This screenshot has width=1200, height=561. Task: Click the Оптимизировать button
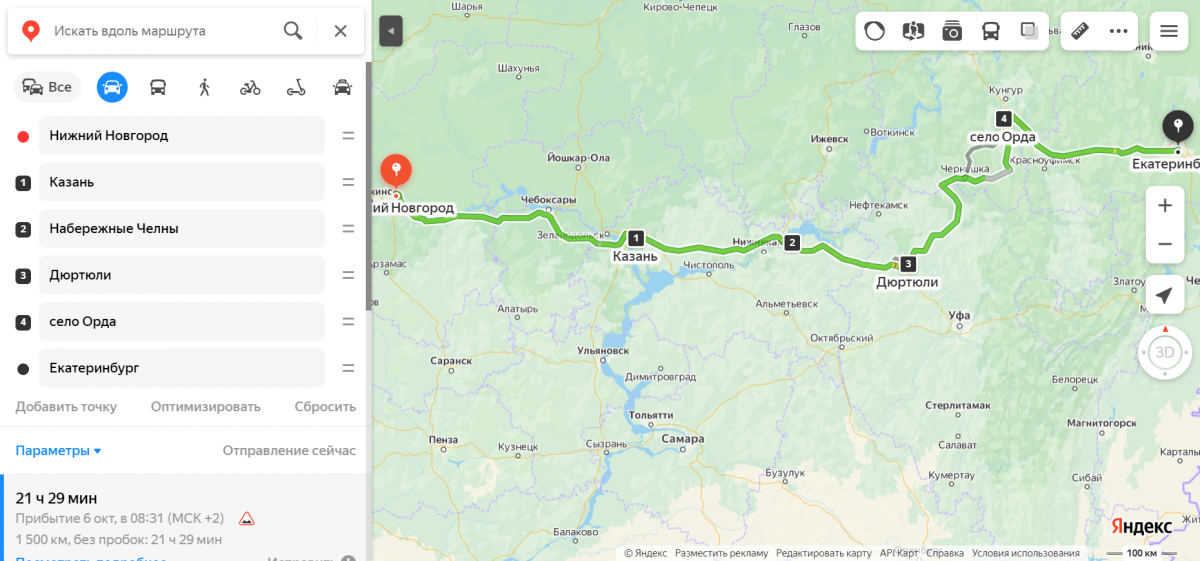[206, 407]
